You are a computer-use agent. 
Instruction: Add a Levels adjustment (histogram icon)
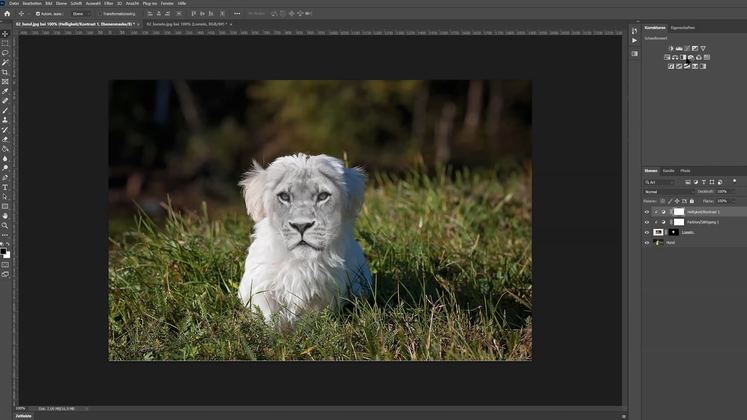pyautogui.click(x=679, y=48)
